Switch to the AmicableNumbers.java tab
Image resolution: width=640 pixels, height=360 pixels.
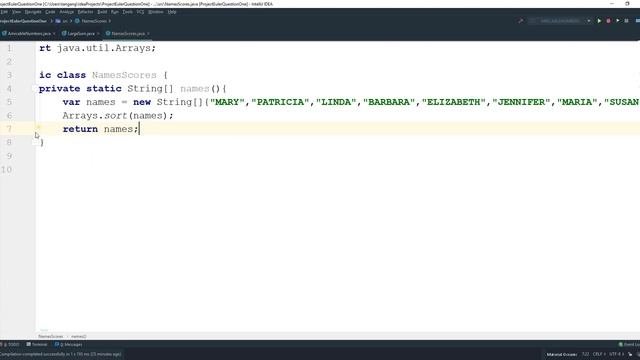pyautogui.click(x=29, y=33)
